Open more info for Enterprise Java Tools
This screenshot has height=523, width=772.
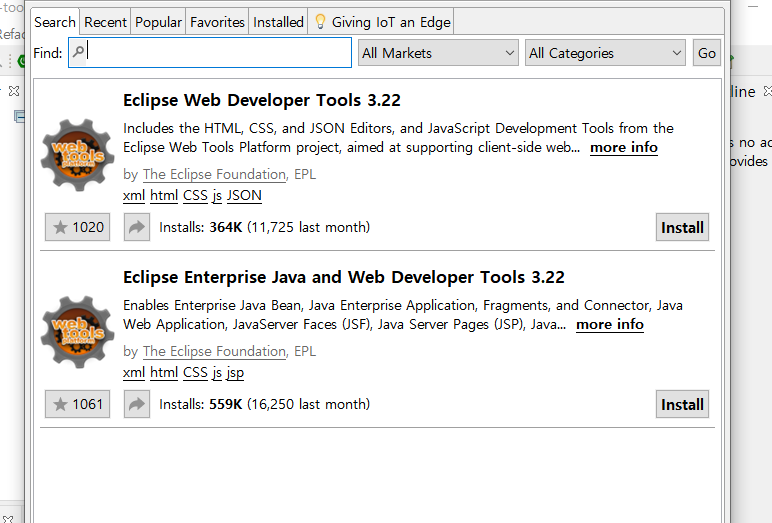pos(610,325)
